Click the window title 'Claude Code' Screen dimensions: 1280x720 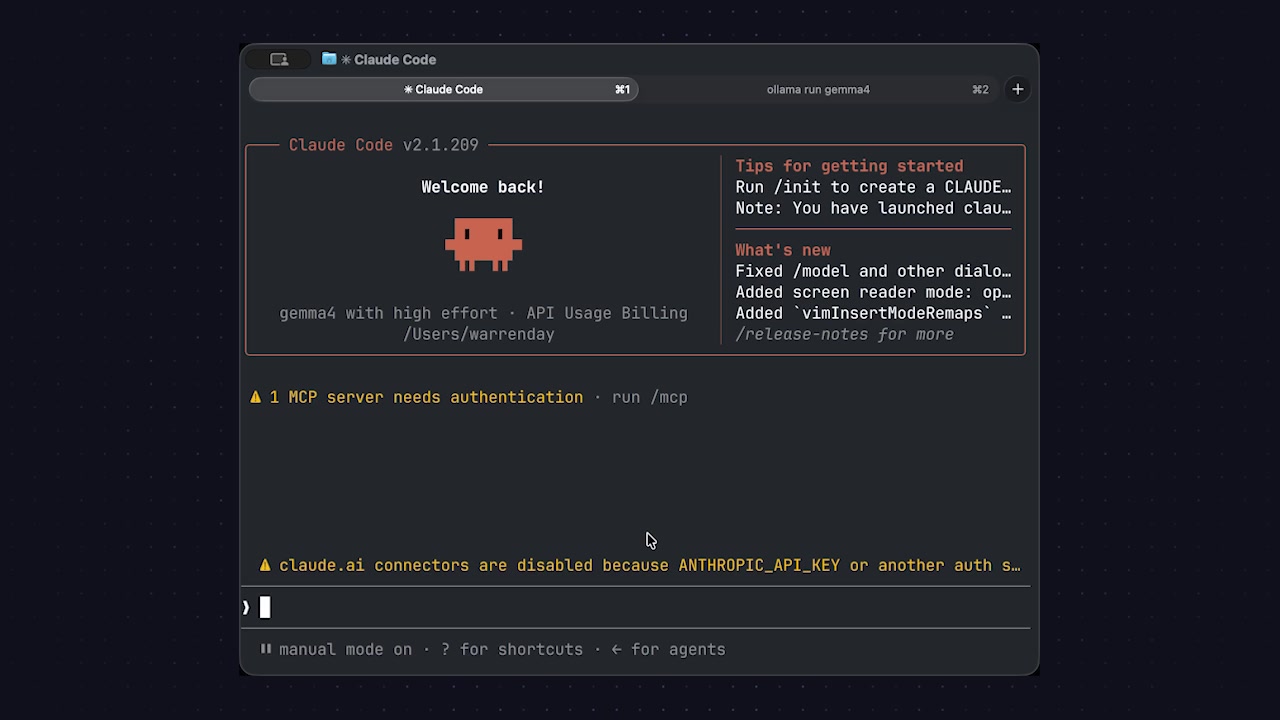point(395,60)
